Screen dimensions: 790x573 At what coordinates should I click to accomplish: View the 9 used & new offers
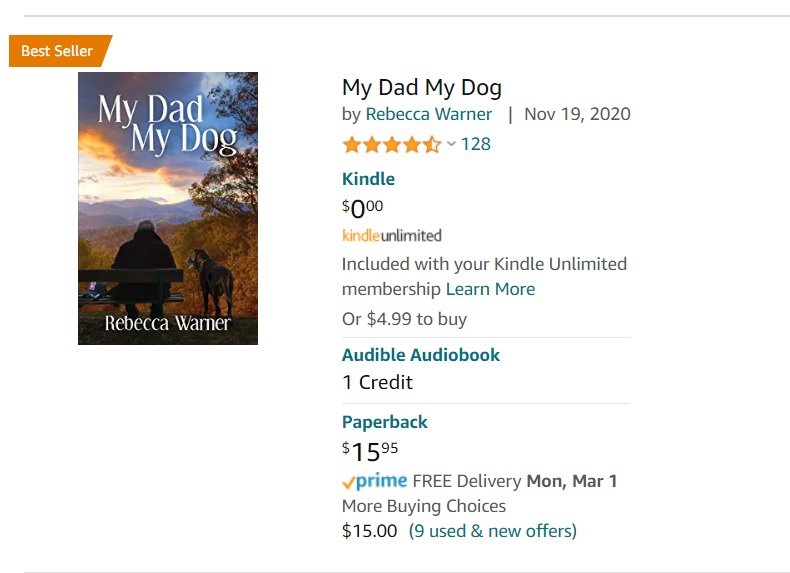(x=492, y=531)
